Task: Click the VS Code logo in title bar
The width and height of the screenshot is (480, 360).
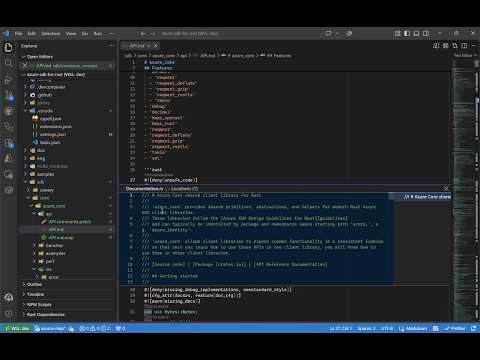Action: click(x=6, y=33)
